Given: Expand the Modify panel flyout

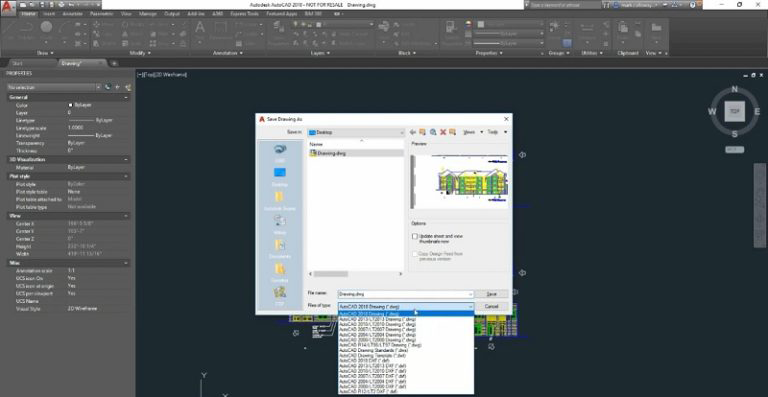Looking at the screenshot, I should click(x=140, y=53).
